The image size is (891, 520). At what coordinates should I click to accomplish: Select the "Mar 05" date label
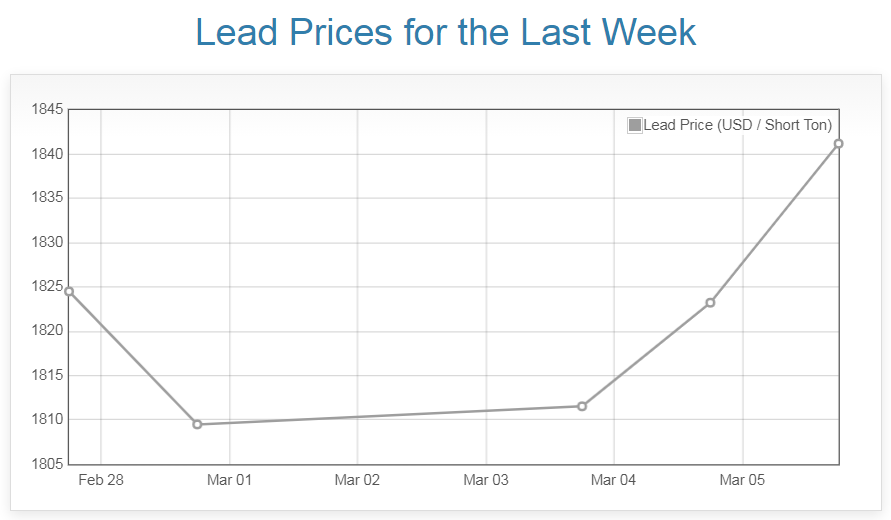pos(742,480)
